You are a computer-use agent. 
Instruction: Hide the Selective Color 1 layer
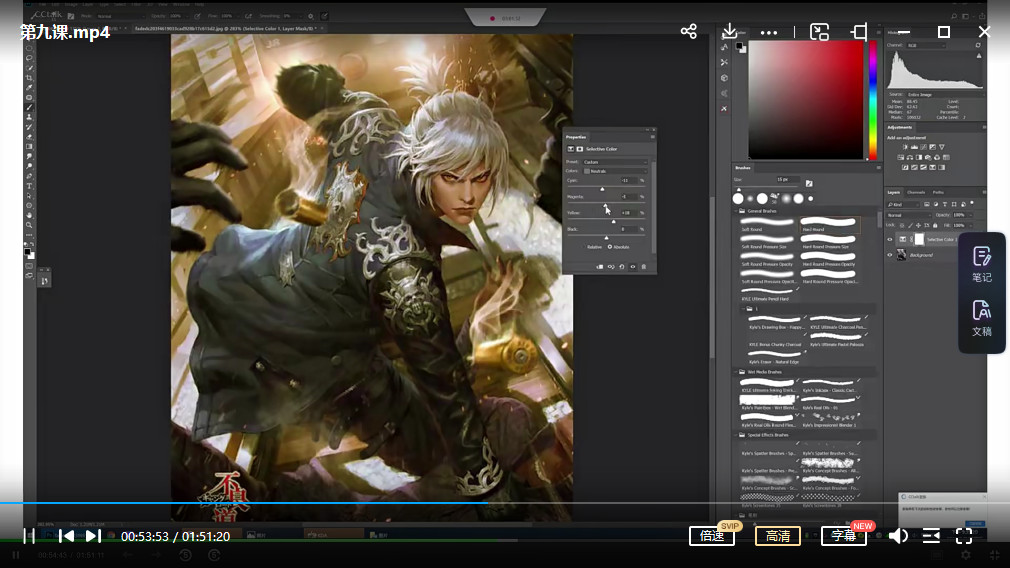[x=890, y=240]
